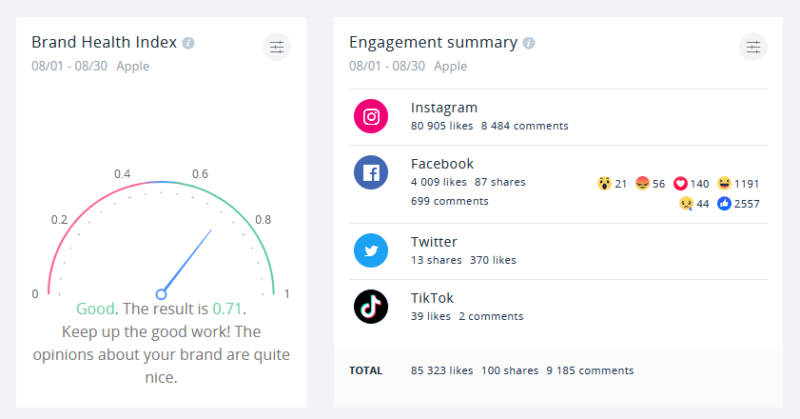Click the Instagram row title
This screenshot has height=419, width=800.
444,108
